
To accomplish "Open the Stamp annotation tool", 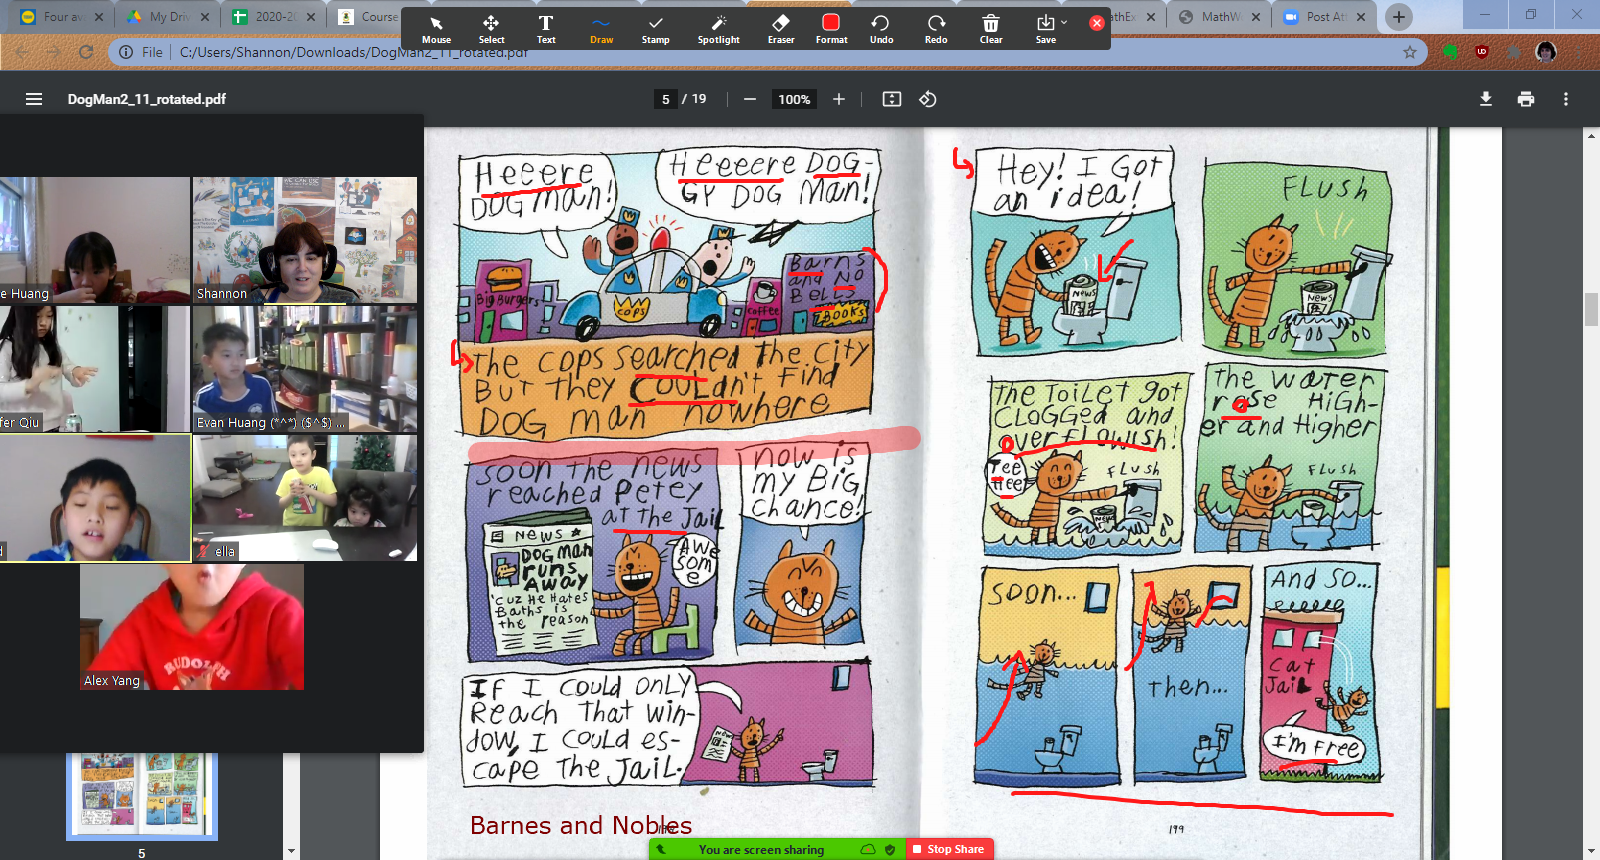I will 655,29.
